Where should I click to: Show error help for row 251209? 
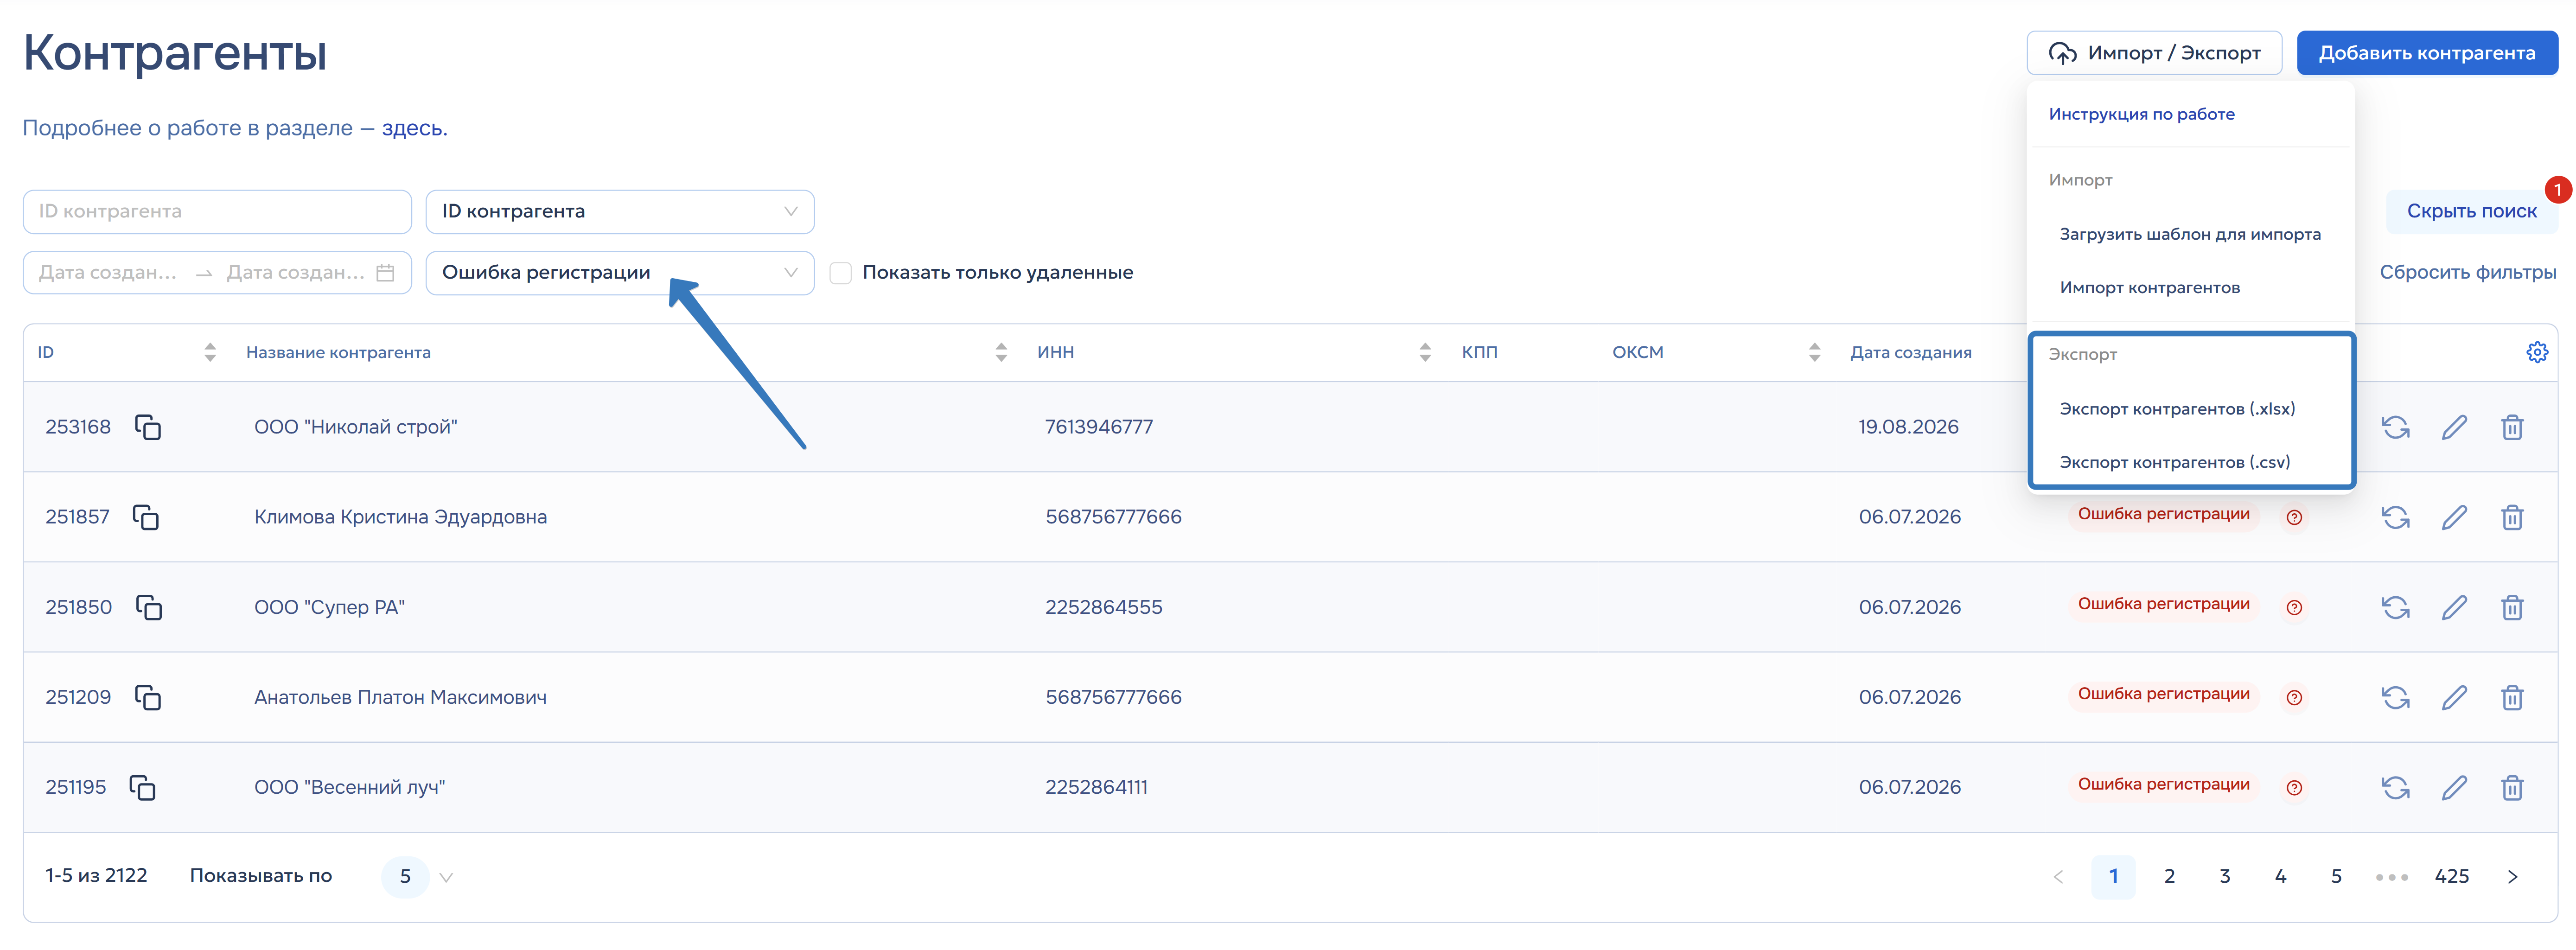coord(2294,697)
